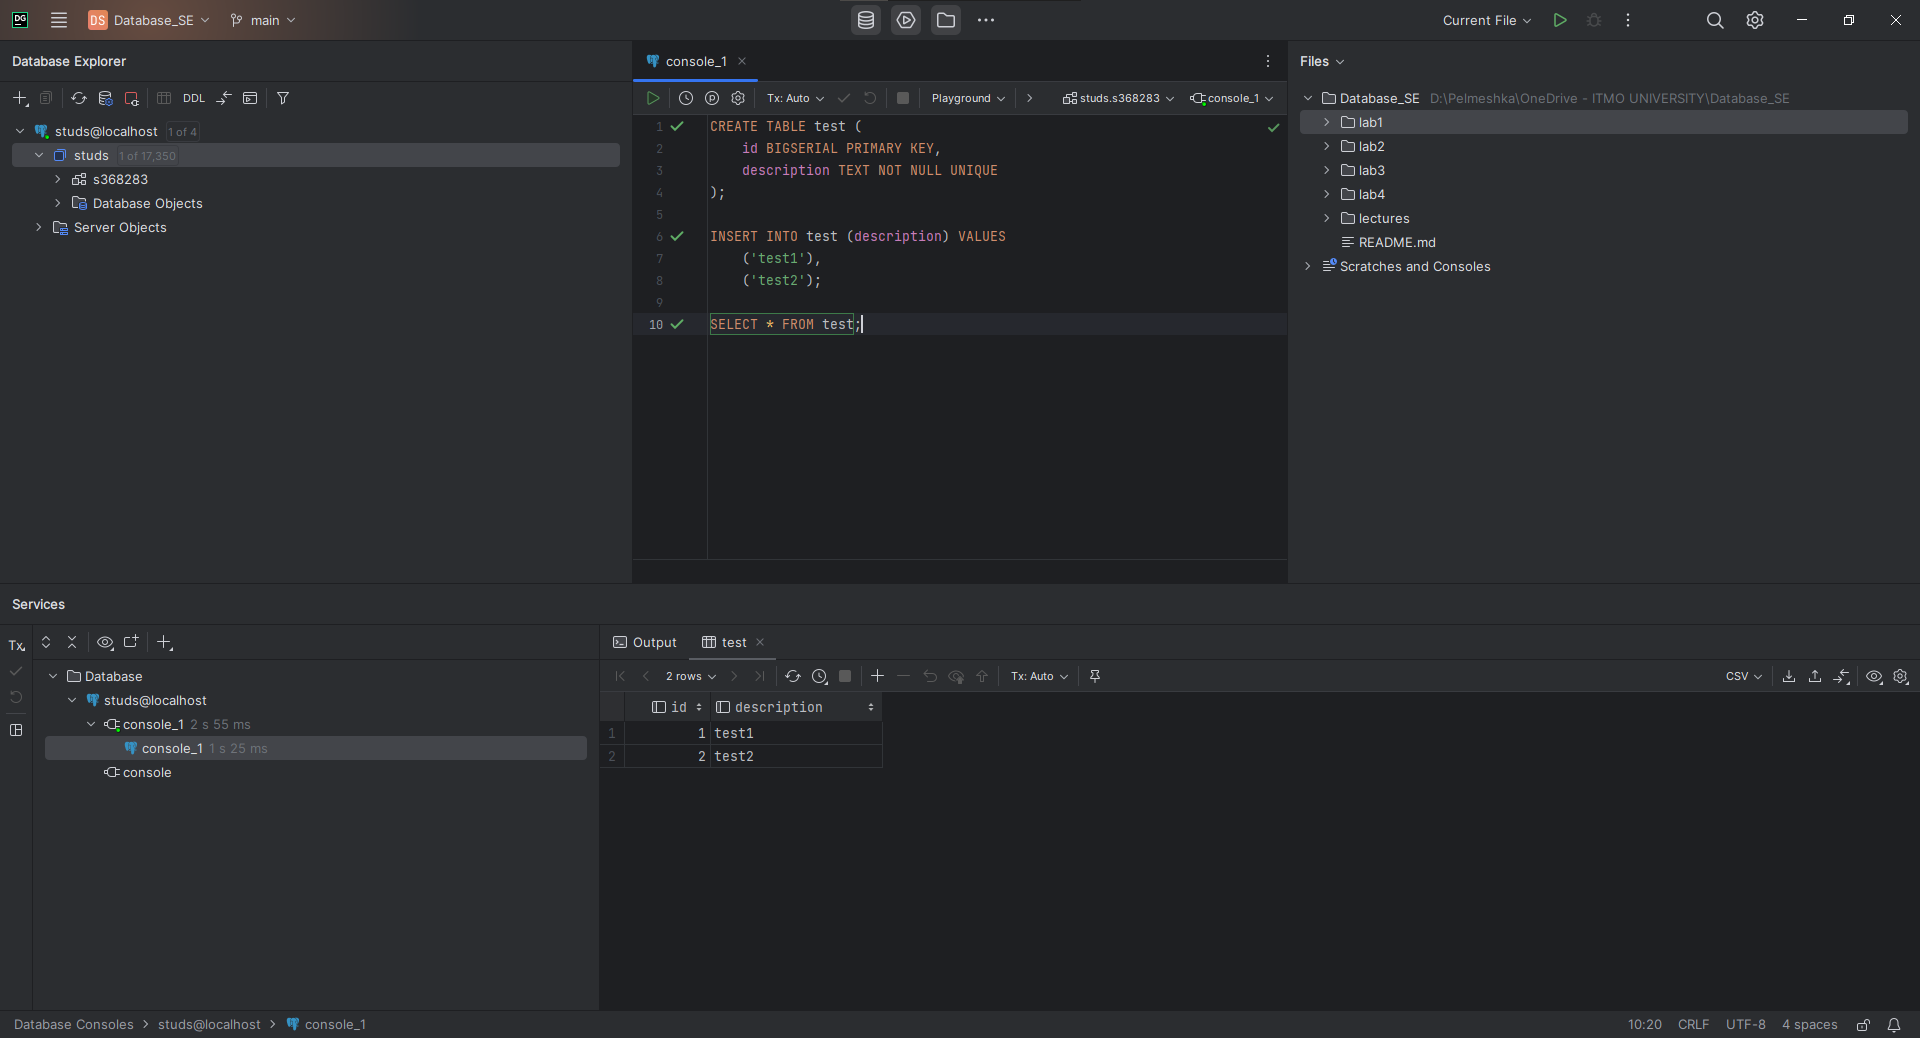This screenshot has height=1038, width=1920.
Task: Collapse the studs@localhost data source
Action: point(20,131)
